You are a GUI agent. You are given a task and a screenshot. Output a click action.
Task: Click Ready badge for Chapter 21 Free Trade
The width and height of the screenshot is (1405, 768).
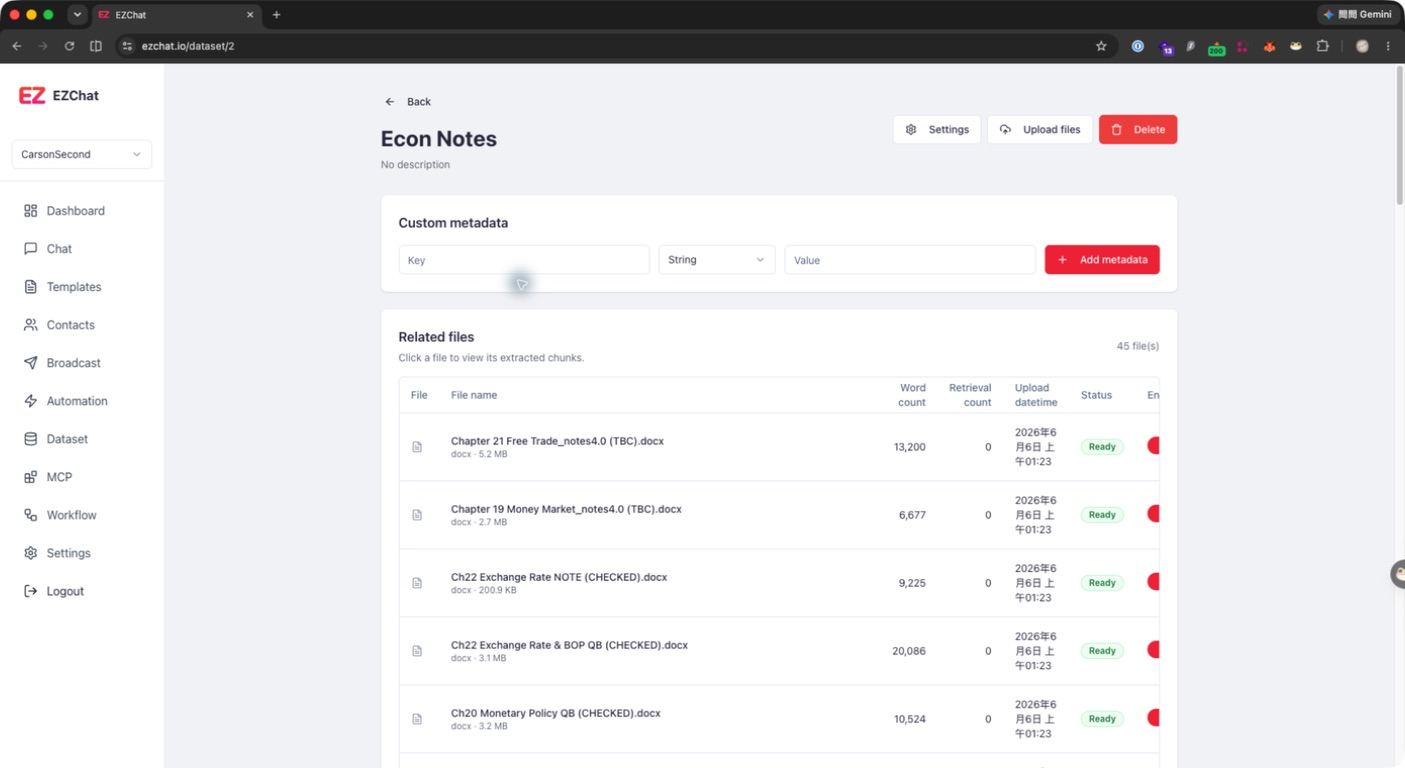click(1102, 447)
